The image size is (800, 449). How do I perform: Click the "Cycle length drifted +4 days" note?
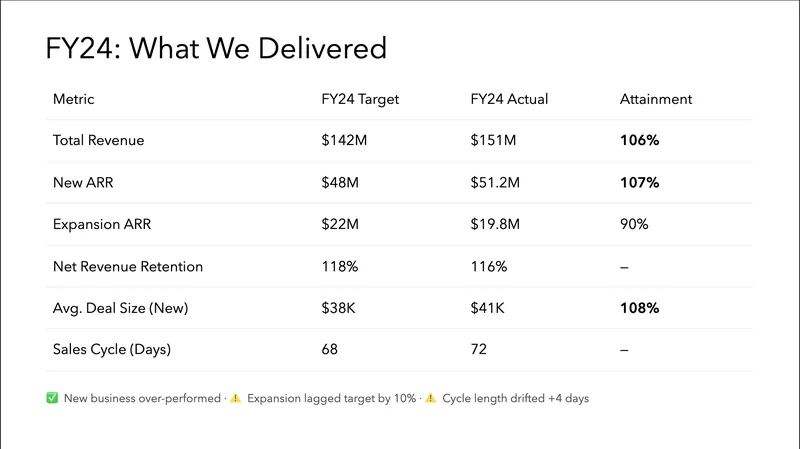click(515, 398)
